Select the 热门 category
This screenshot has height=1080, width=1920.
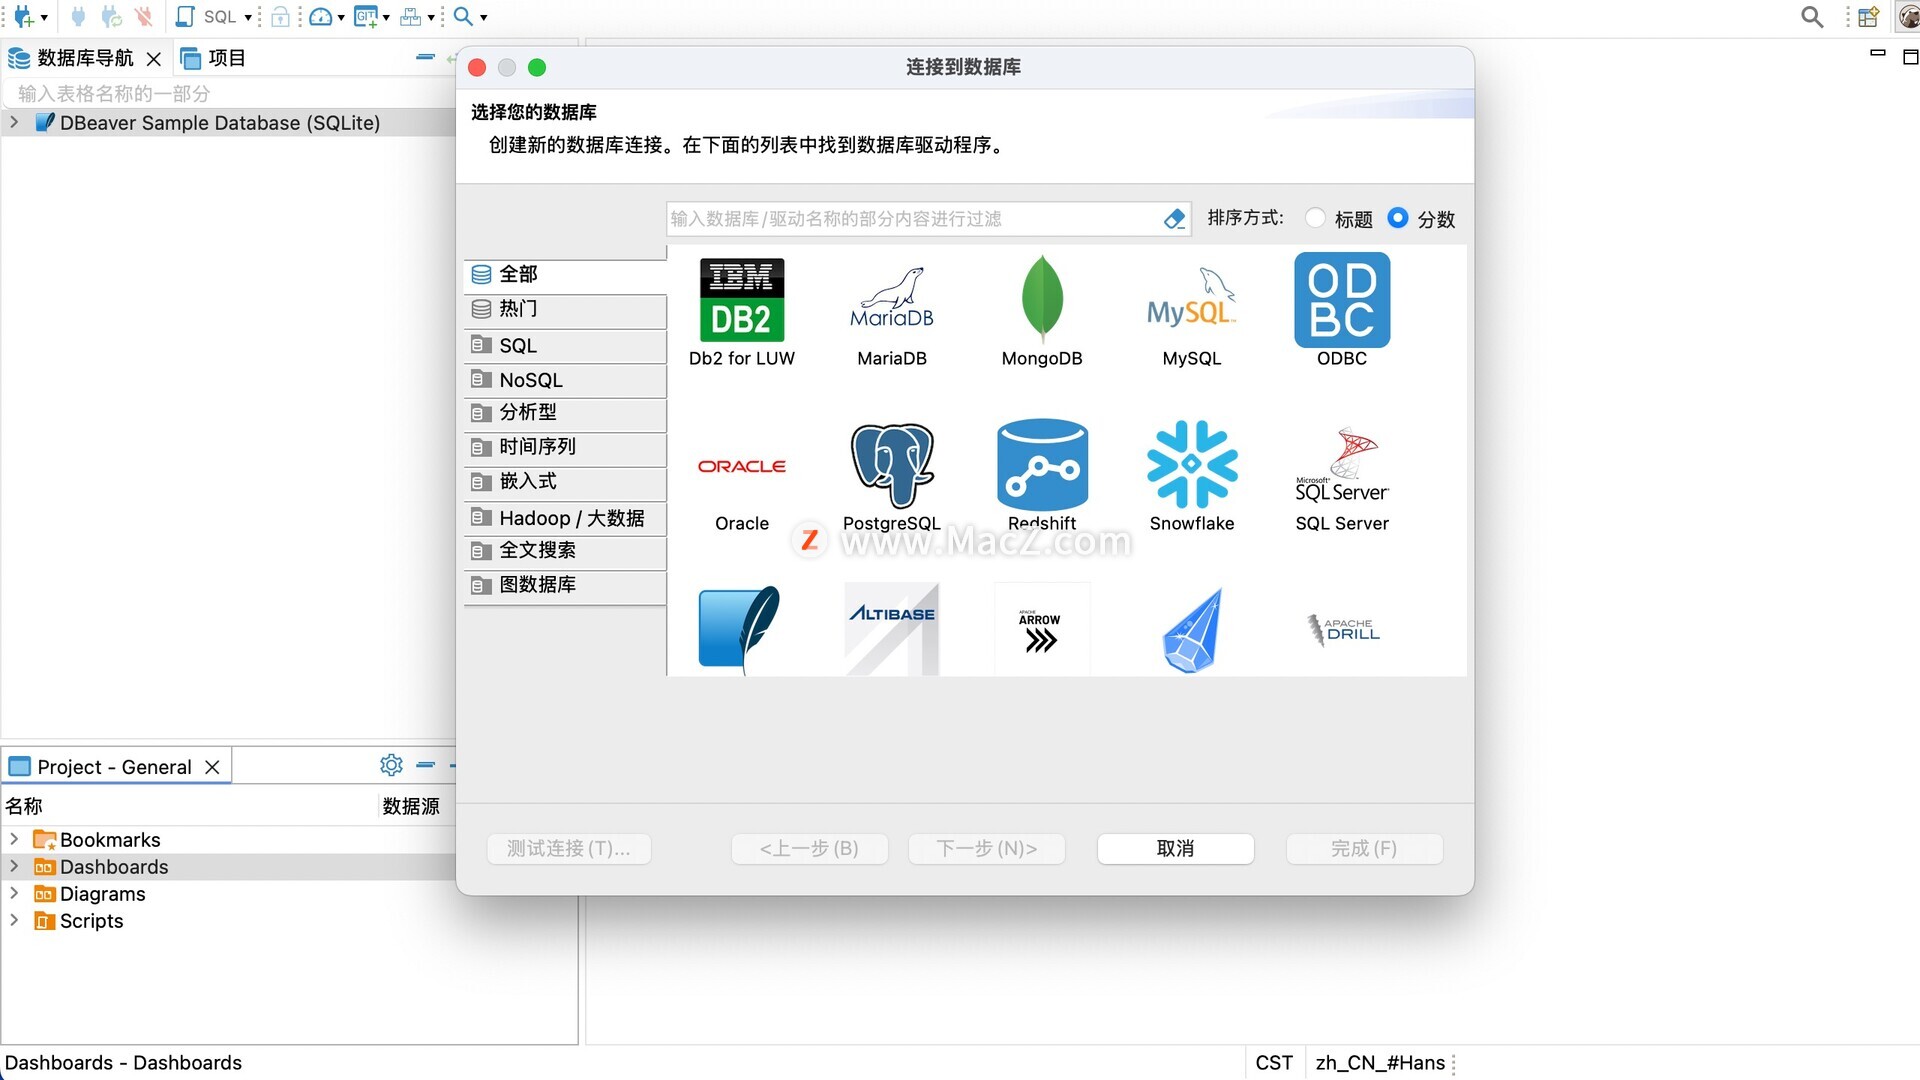point(565,309)
